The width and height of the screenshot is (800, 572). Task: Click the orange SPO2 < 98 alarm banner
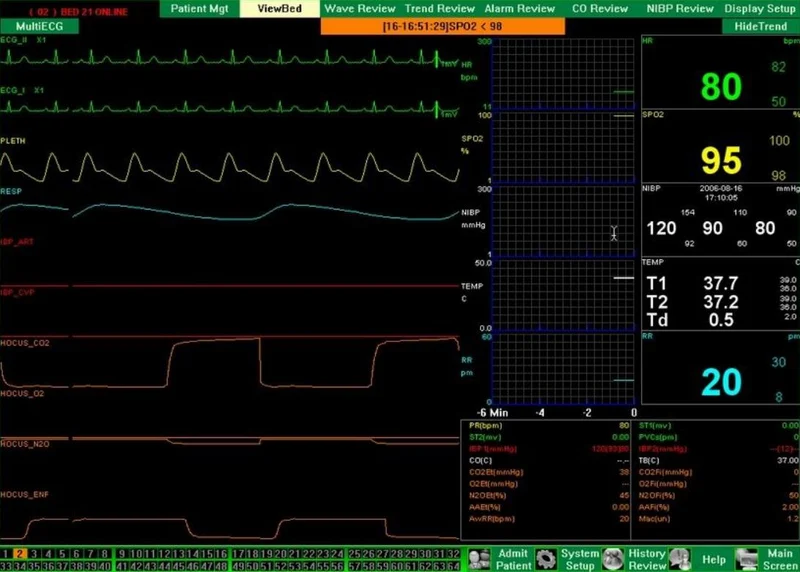pos(442,27)
